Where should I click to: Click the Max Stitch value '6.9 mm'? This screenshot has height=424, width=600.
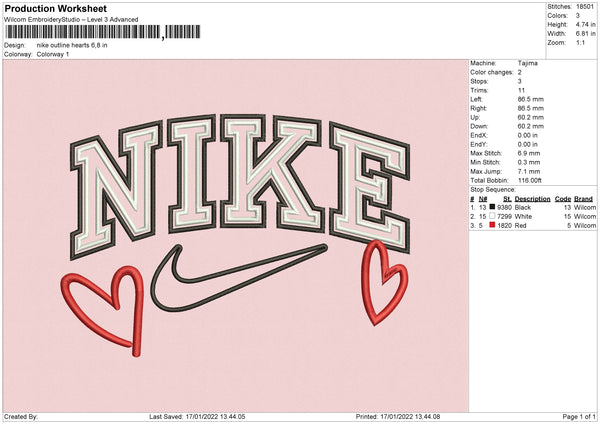tap(529, 153)
